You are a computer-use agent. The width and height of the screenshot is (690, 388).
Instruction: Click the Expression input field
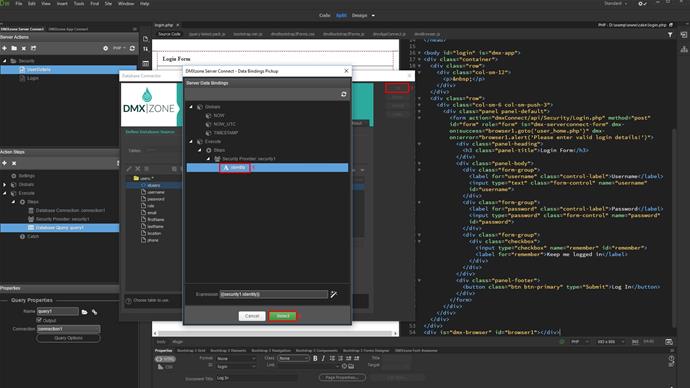tap(274, 294)
